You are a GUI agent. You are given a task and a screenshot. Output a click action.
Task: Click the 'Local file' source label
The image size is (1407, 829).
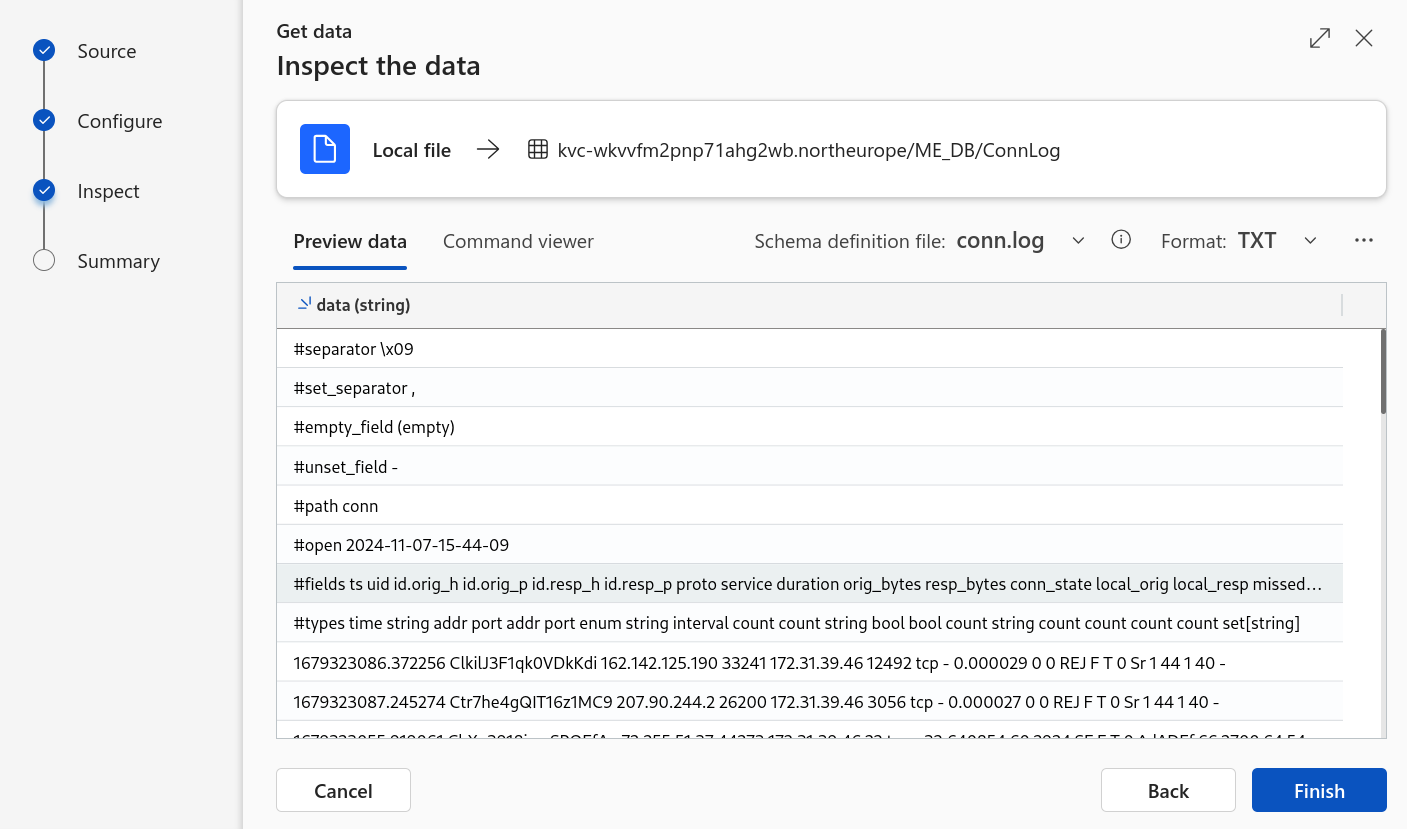point(412,151)
